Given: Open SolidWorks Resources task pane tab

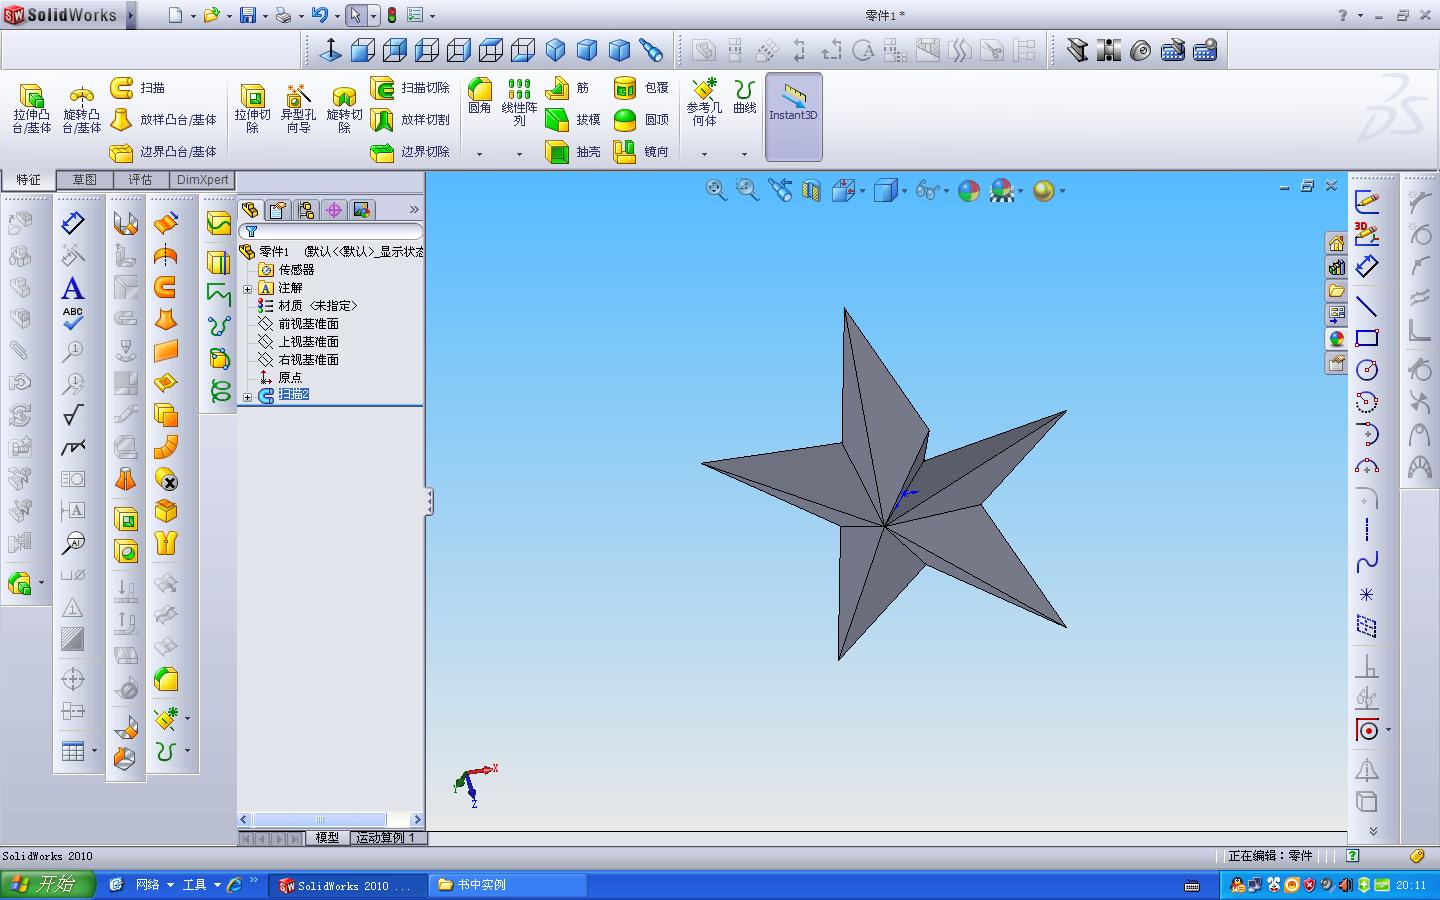Looking at the screenshot, I should point(1336,244).
